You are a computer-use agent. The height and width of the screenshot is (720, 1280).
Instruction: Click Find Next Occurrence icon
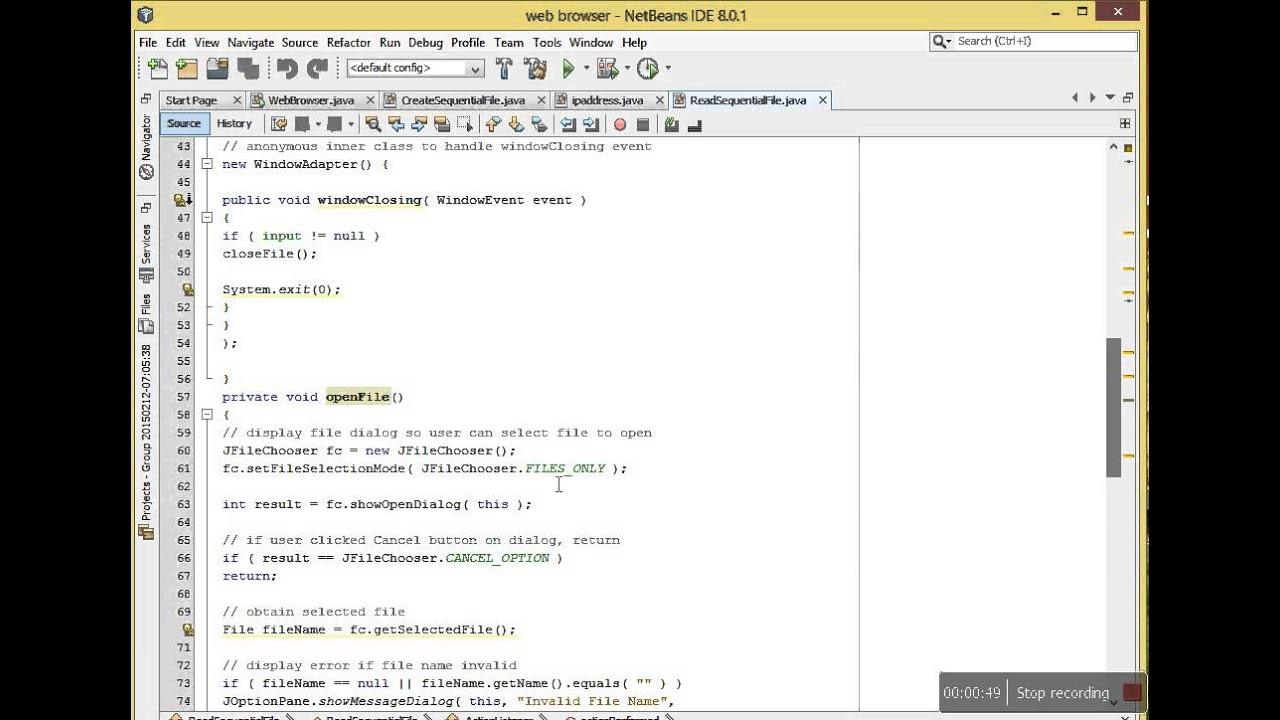click(419, 124)
